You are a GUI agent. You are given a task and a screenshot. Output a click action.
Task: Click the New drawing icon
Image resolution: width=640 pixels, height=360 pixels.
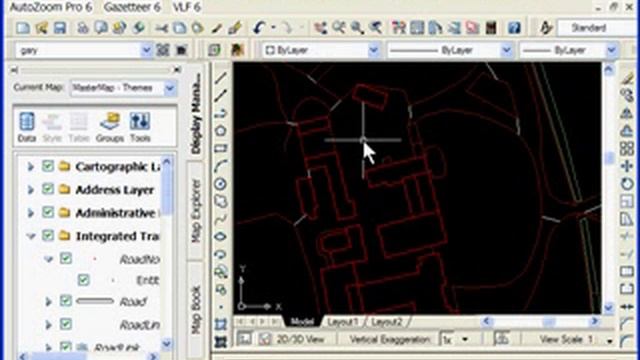tap(23, 28)
